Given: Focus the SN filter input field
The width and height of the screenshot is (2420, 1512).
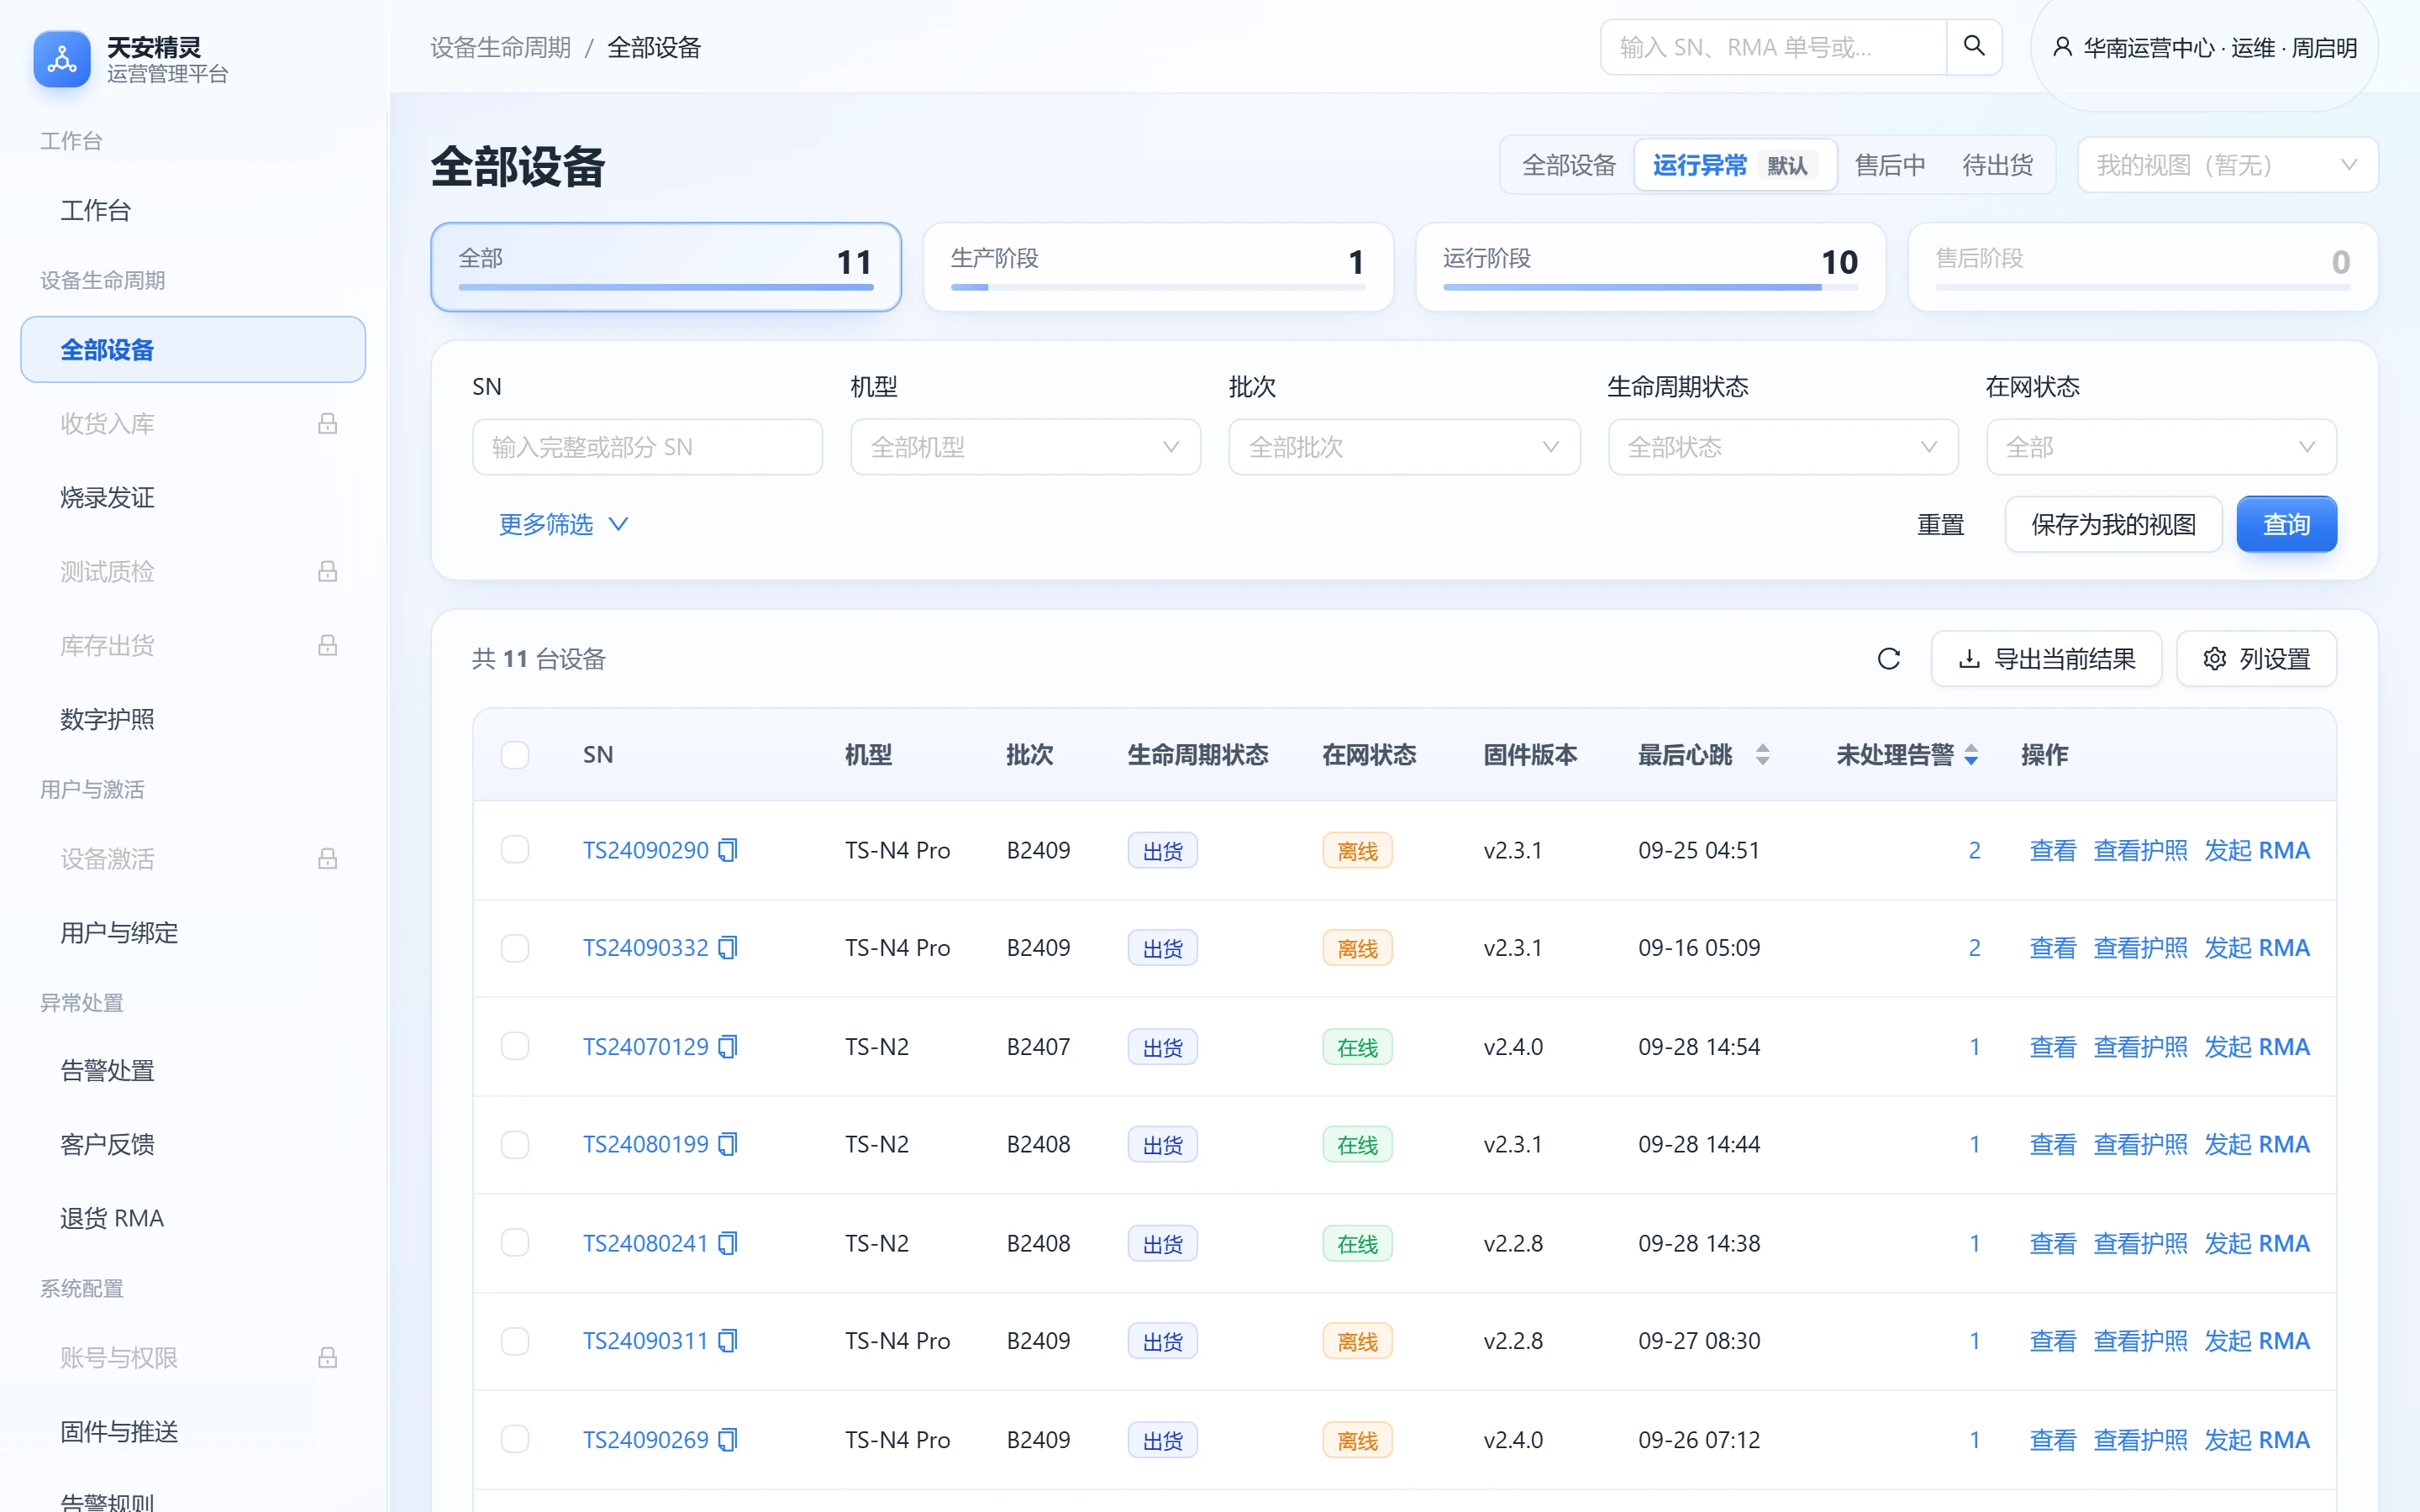Looking at the screenshot, I should click(x=647, y=446).
